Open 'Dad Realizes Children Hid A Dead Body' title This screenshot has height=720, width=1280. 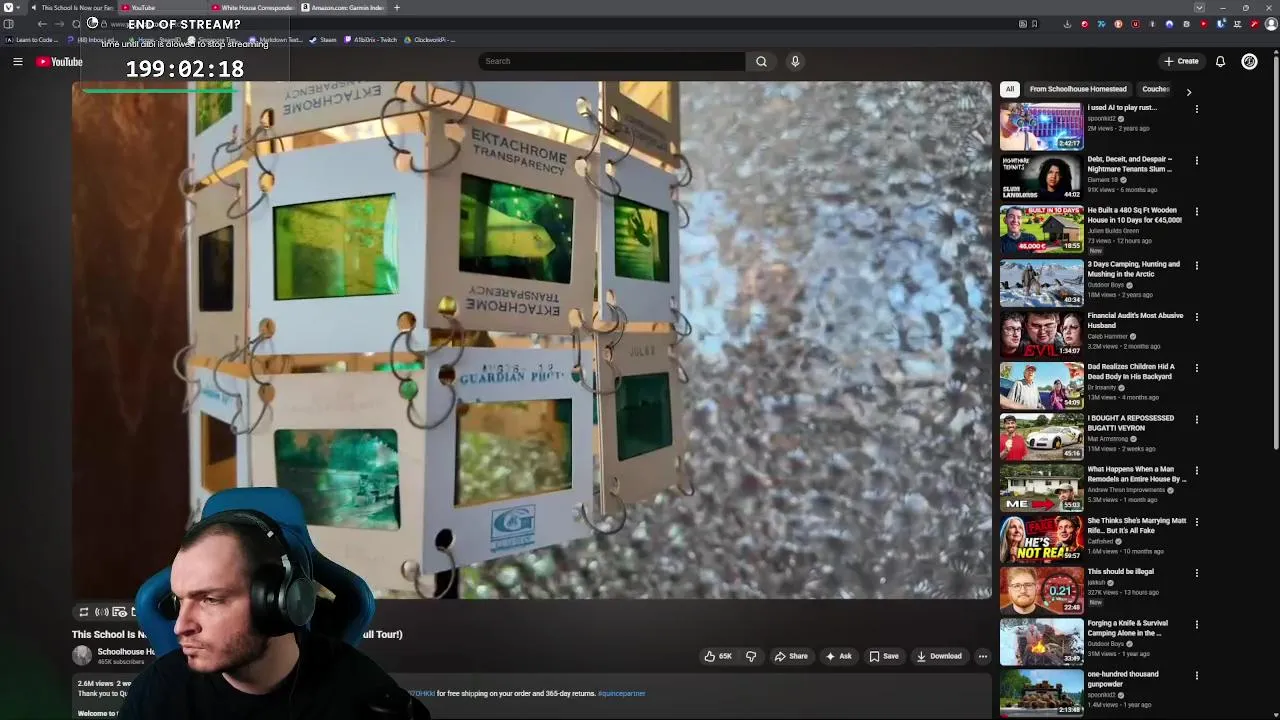pyautogui.click(x=1131, y=371)
